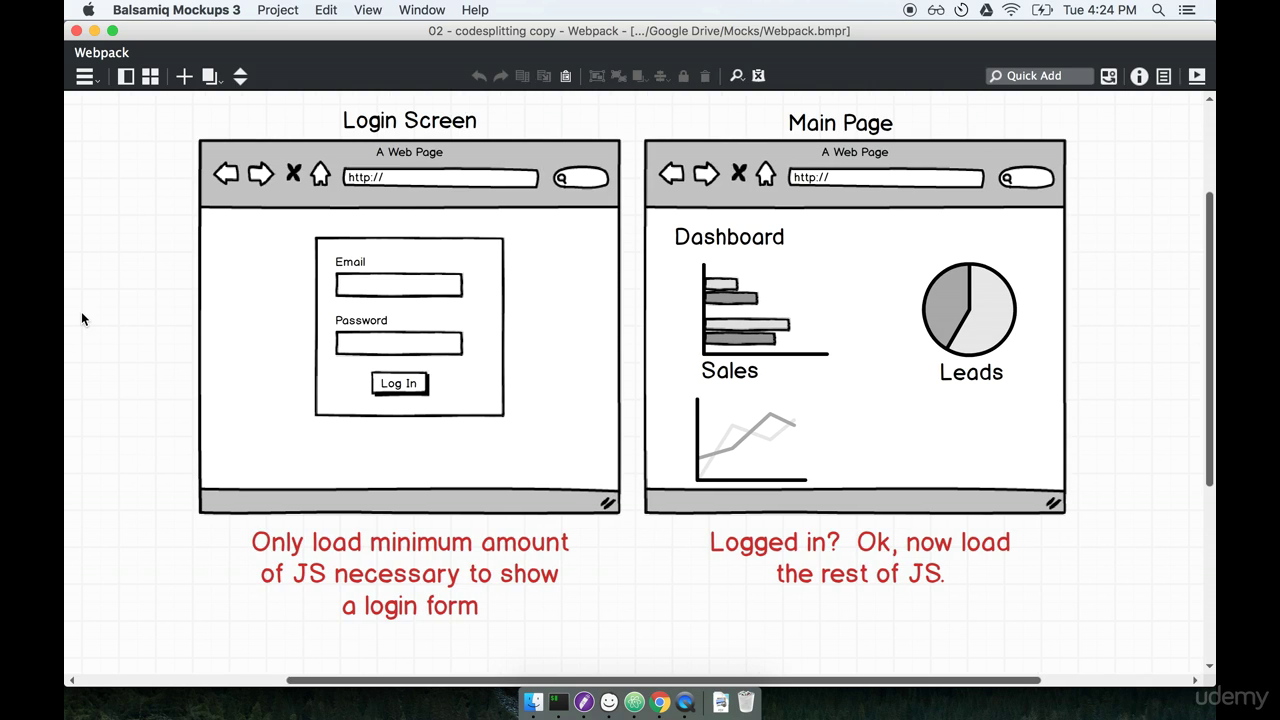Click the paste clipboard toolbar icon
Viewport: 1280px width, 720px height.
coord(566,76)
